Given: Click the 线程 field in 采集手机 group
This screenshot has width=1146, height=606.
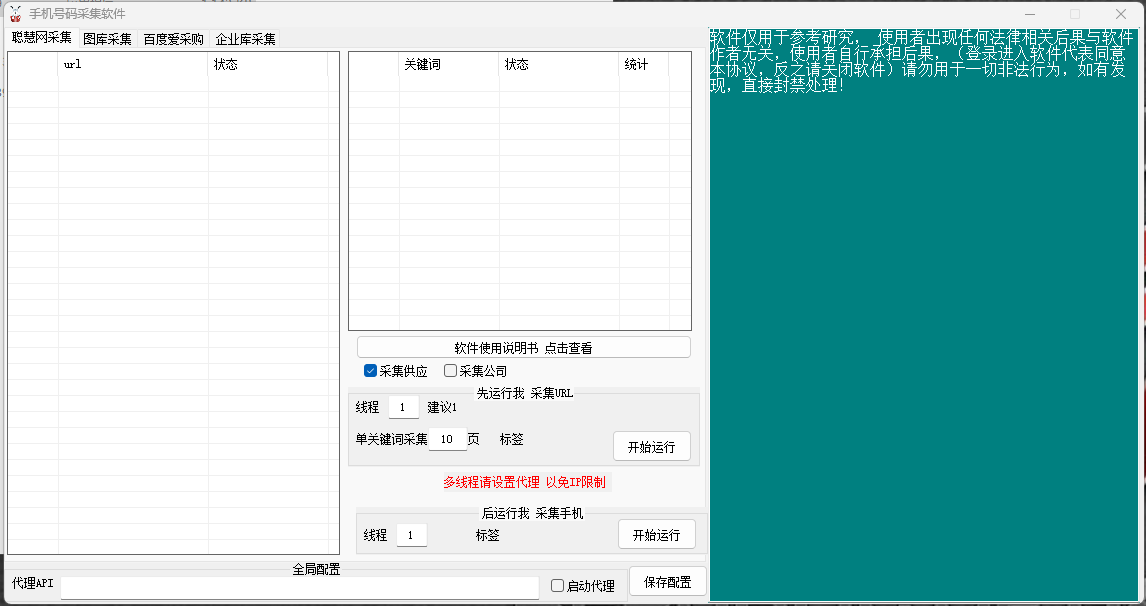Looking at the screenshot, I should (411, 535).
